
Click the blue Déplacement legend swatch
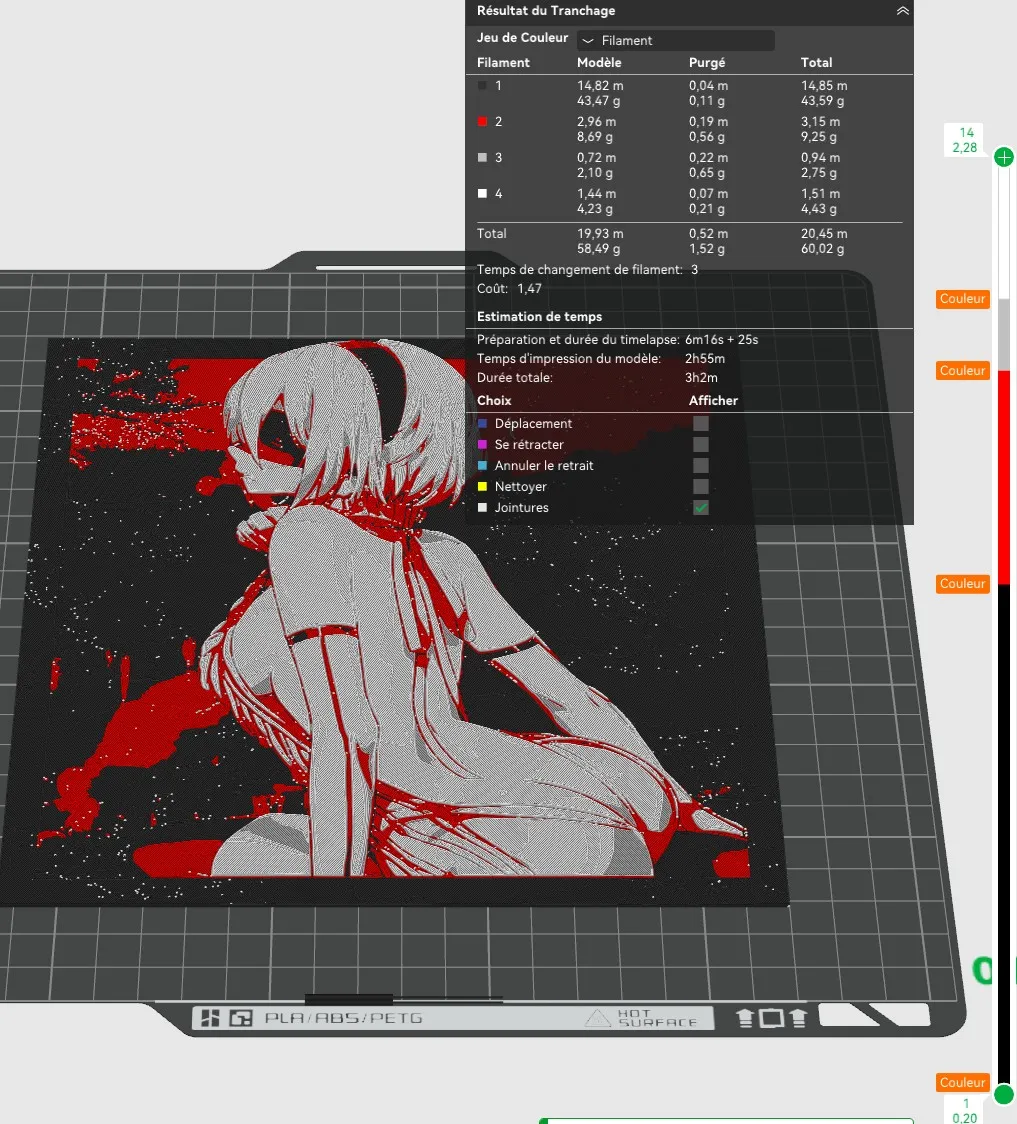coord(482,424)
